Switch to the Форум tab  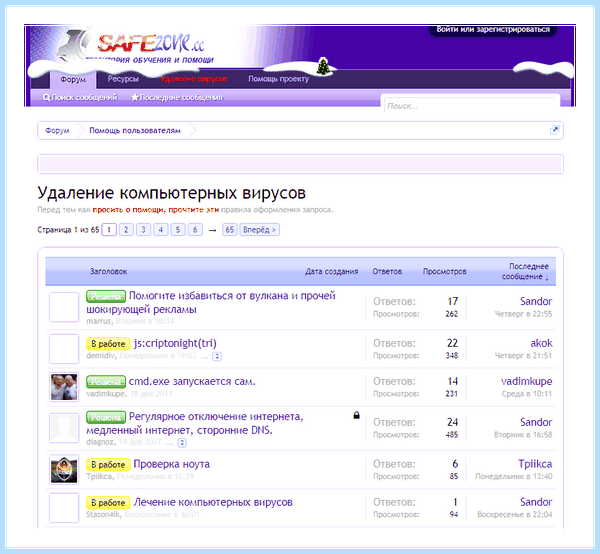click(x=73, y=79)
